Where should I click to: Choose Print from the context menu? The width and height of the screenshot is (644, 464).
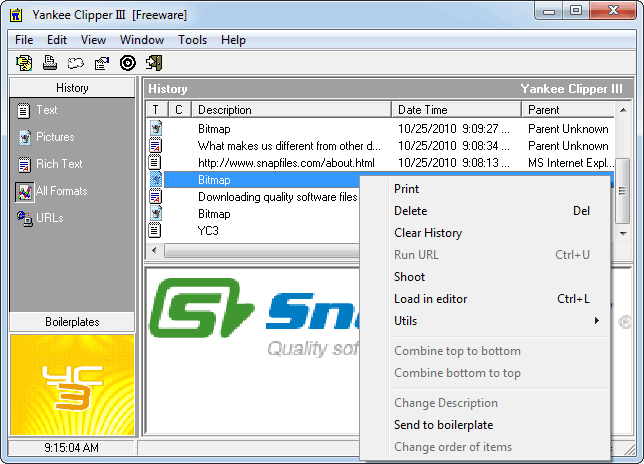[485, 189]
